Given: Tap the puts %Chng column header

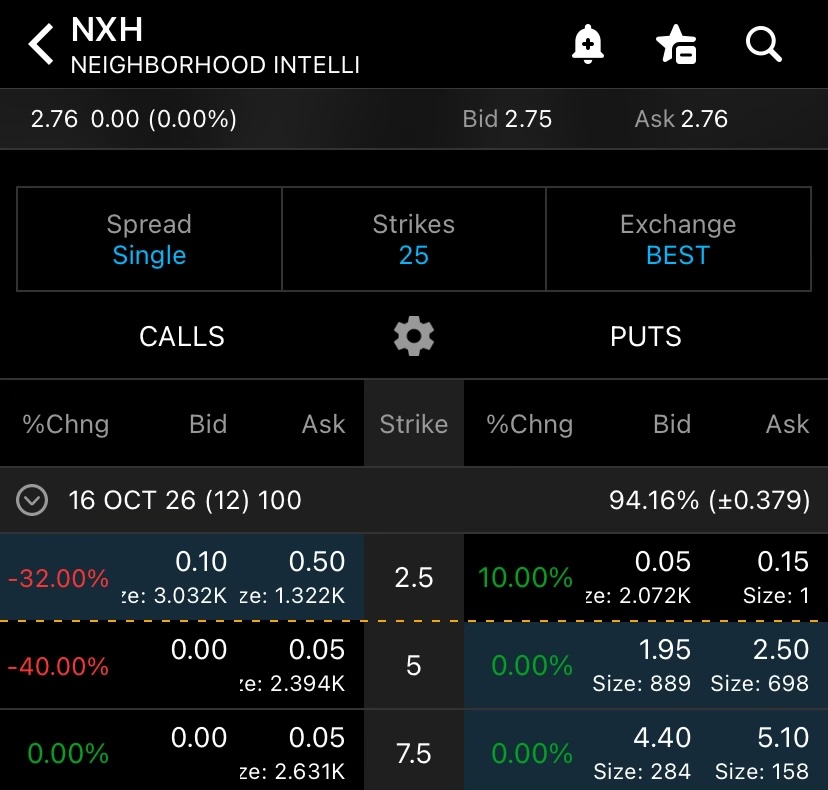Looking at the screenshot, I should (530, 424).
